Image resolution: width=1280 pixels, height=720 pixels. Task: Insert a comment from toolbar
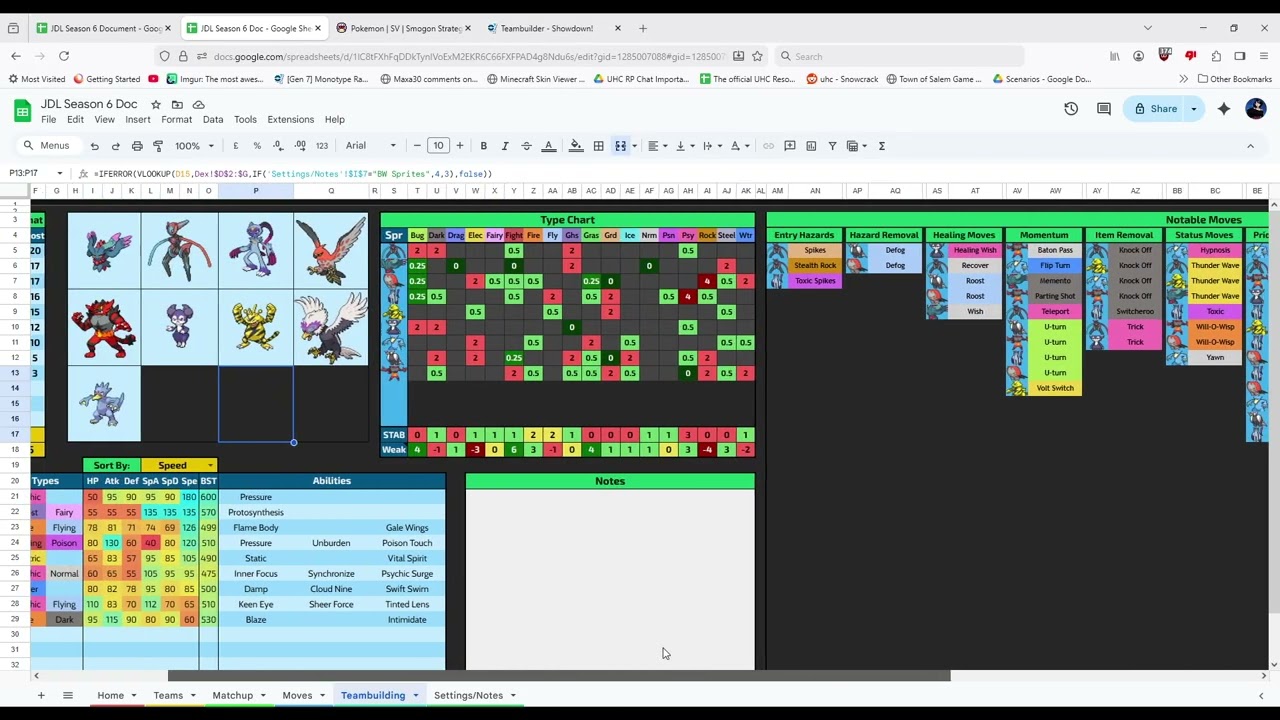790,146
